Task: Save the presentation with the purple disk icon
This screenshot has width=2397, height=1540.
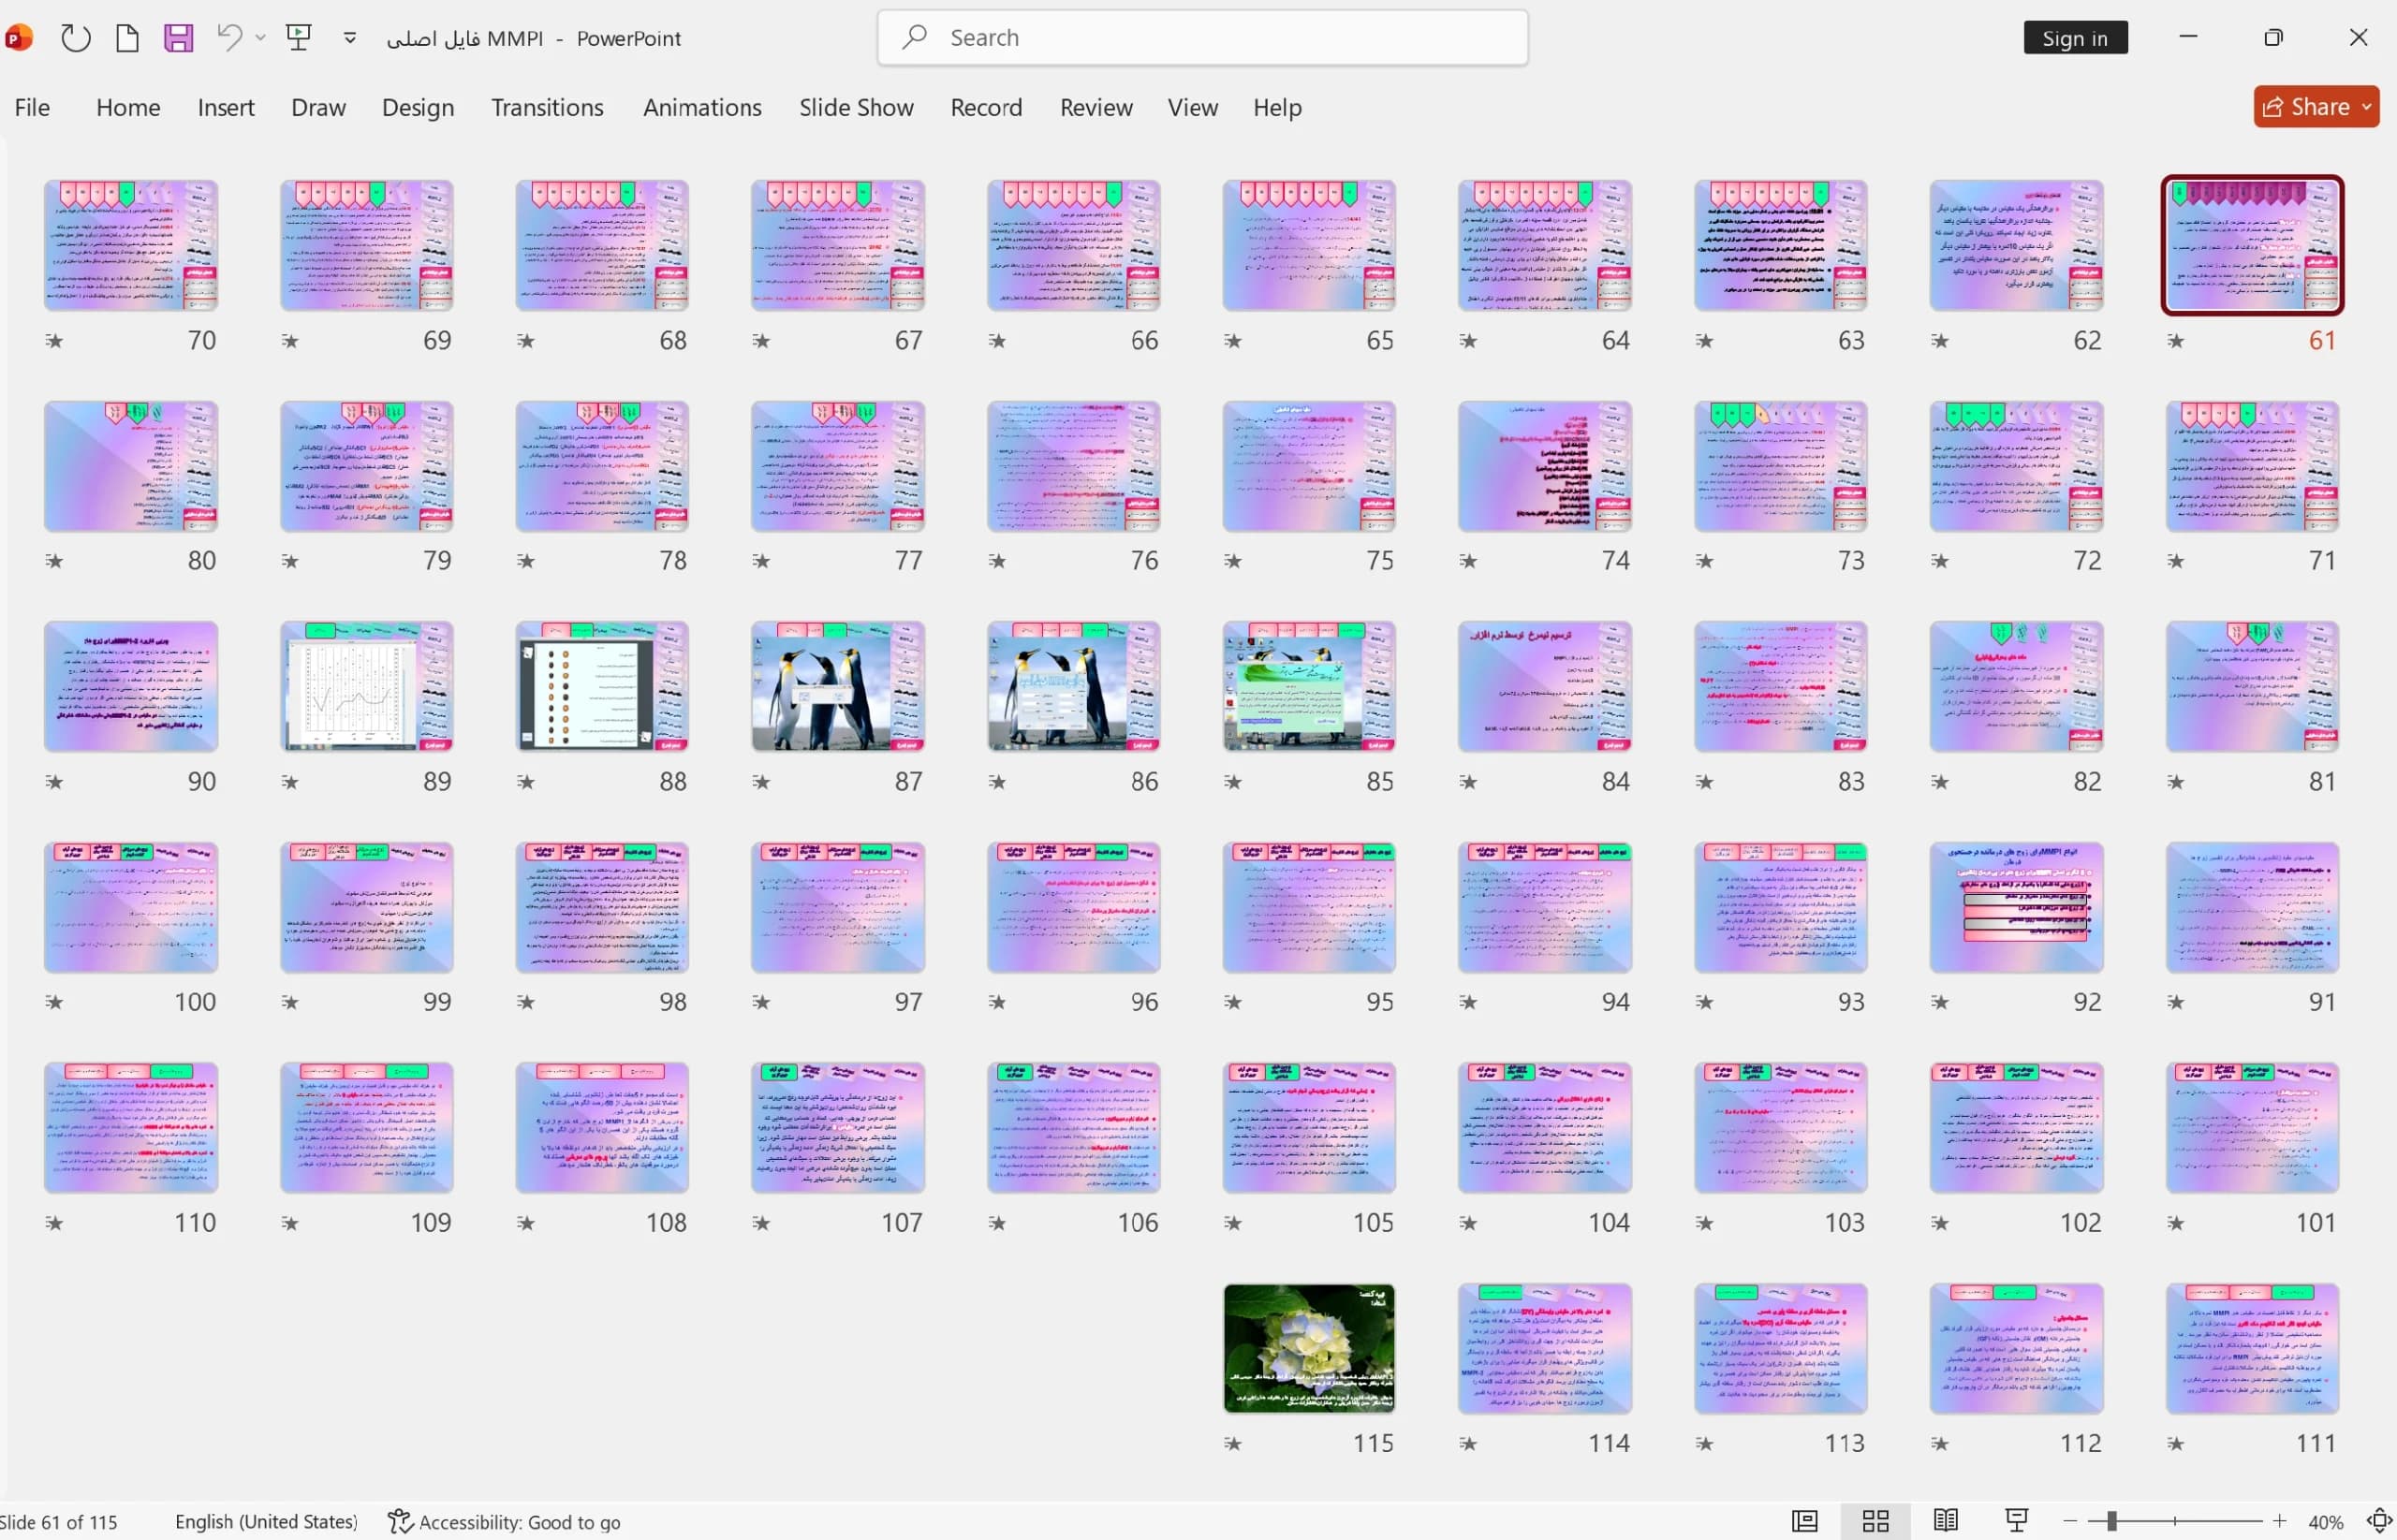Action: (178, 38)
